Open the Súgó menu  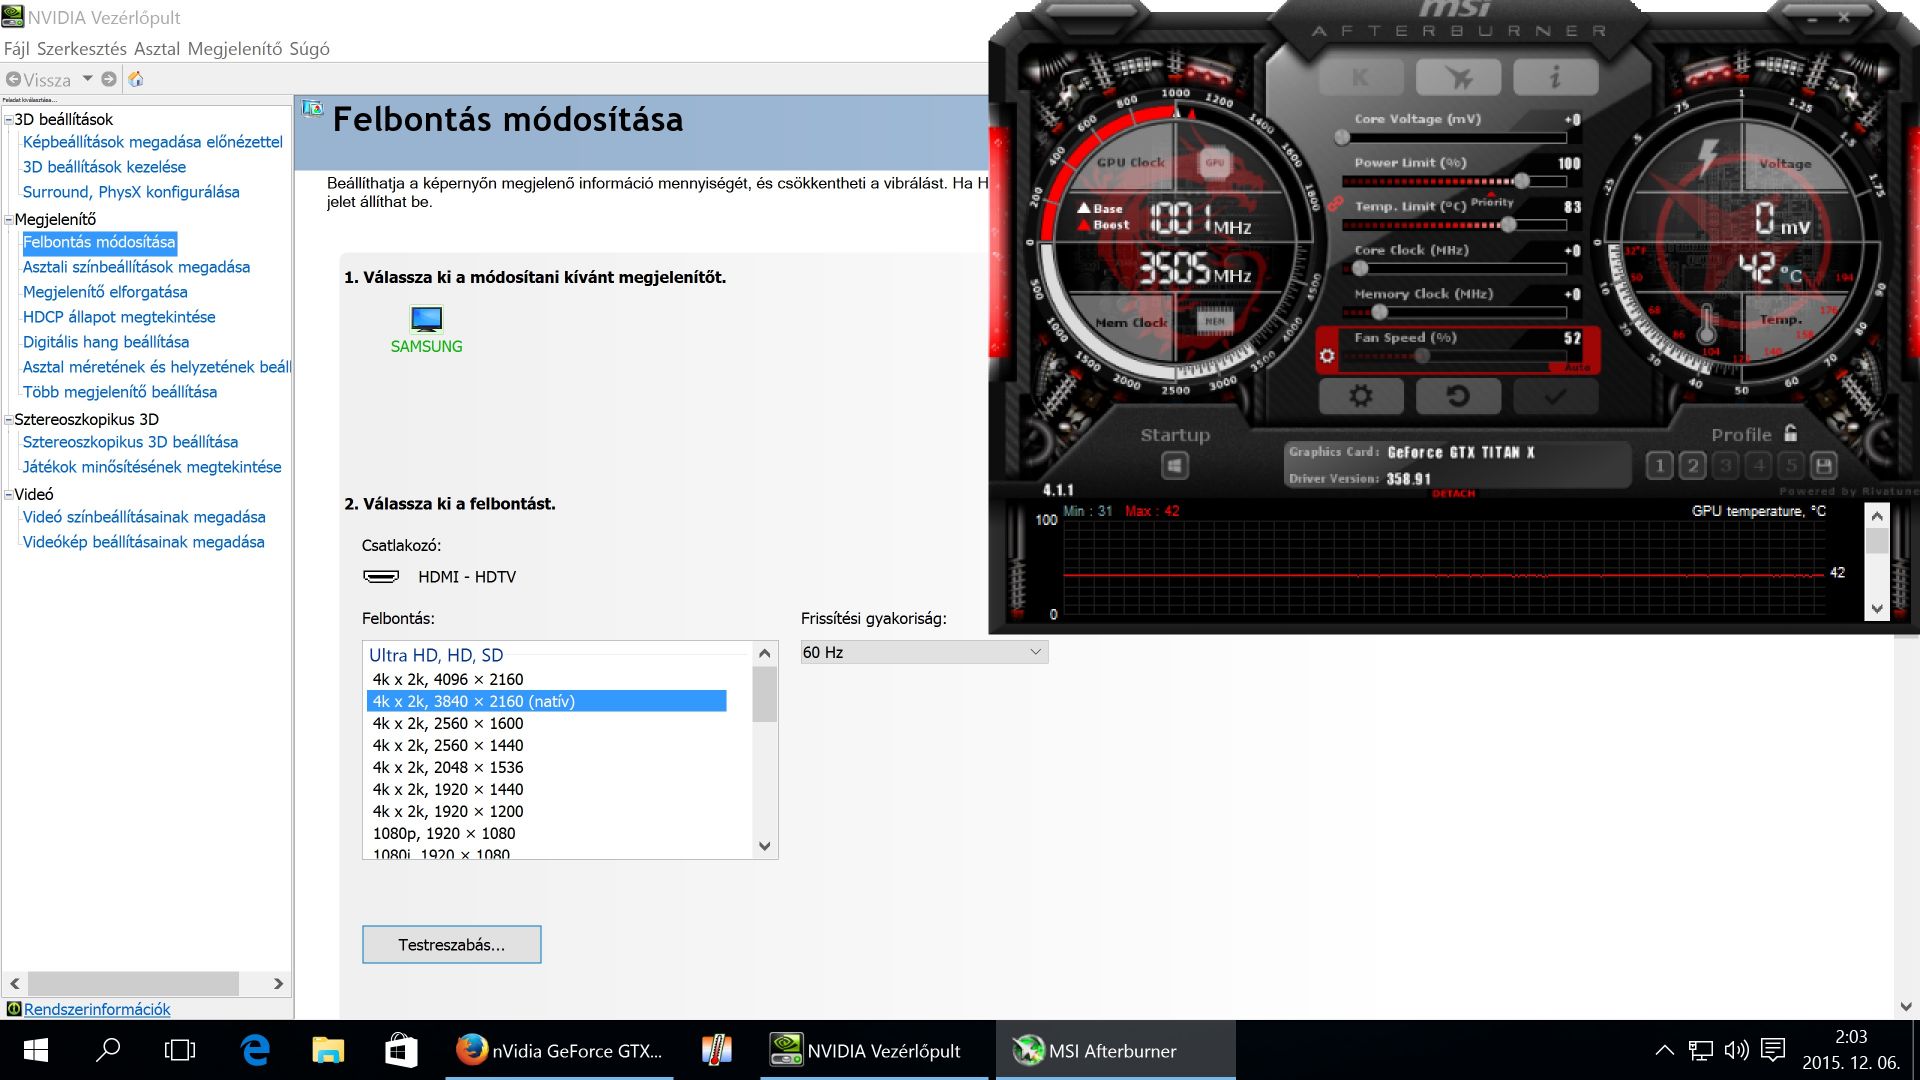coord(309,49)
